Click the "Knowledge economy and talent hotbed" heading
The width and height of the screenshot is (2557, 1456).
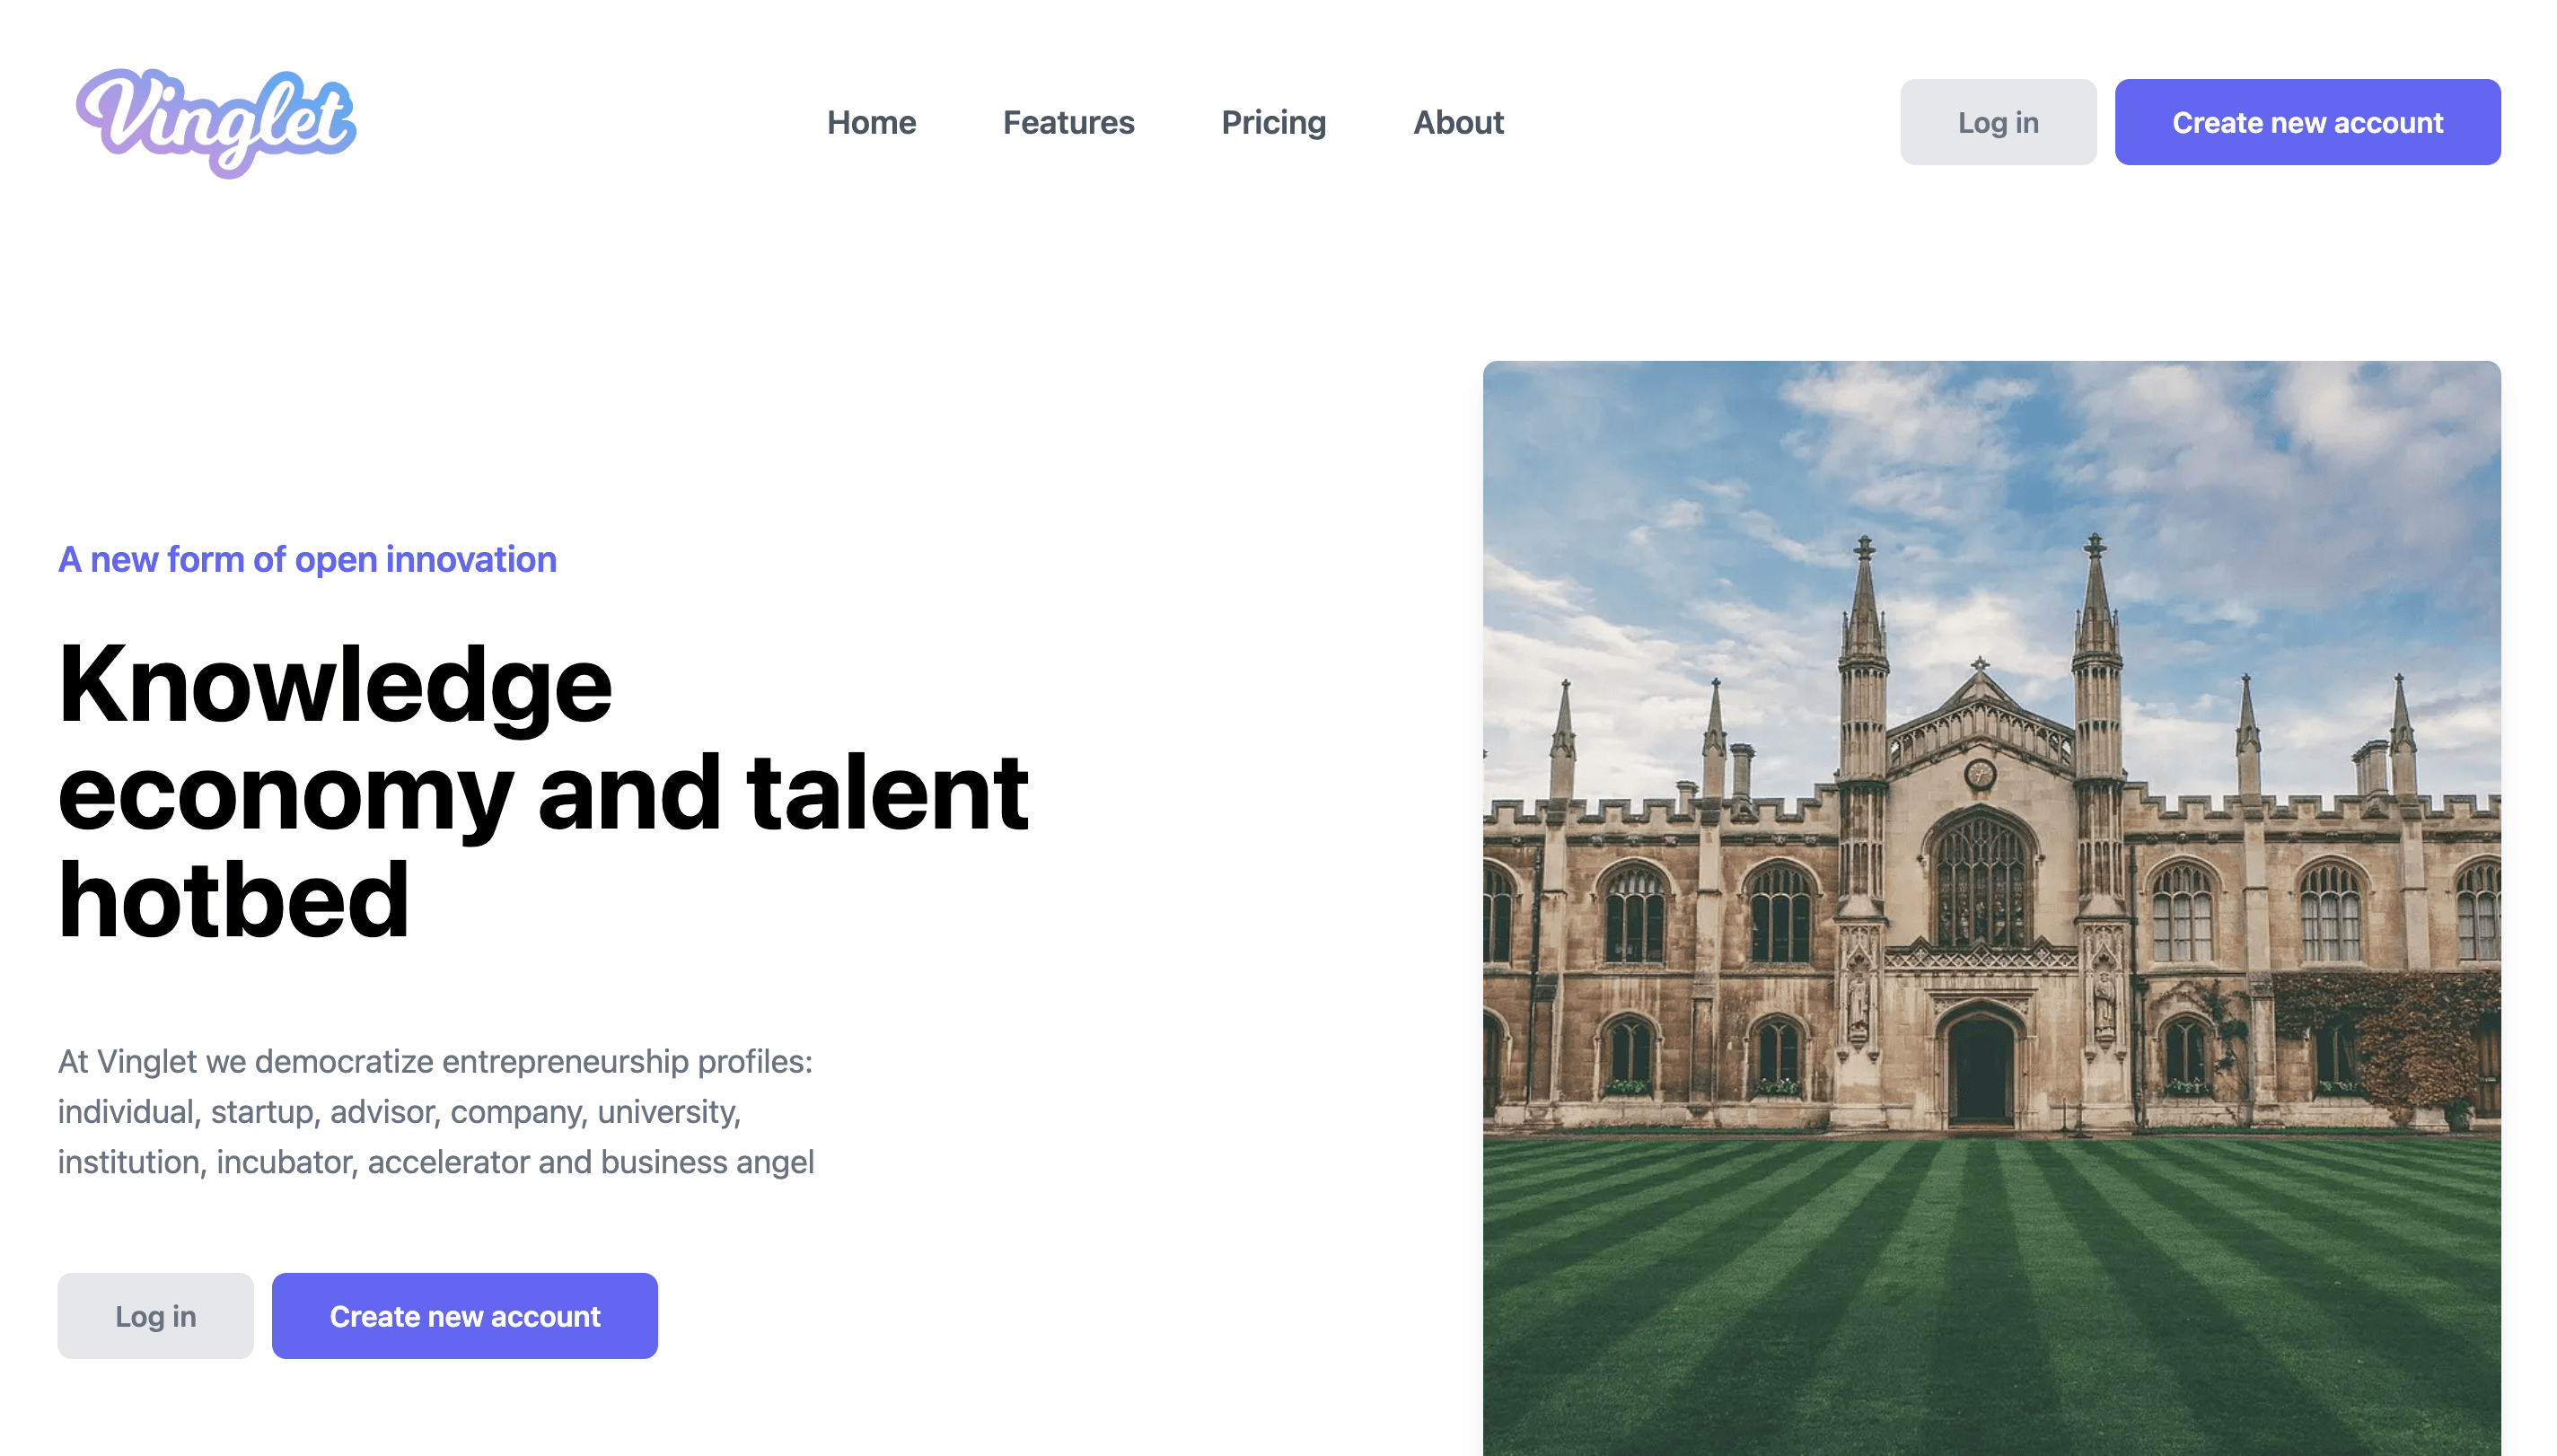[x=543, y=792]
